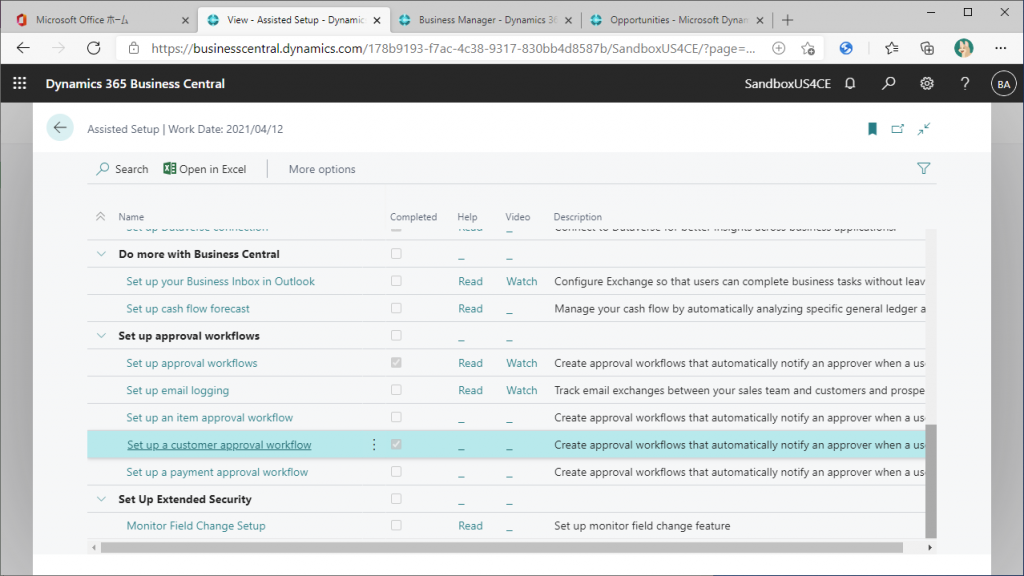Open browser Collections
This screenshot has height=576, width=1024.
[927, 48]
